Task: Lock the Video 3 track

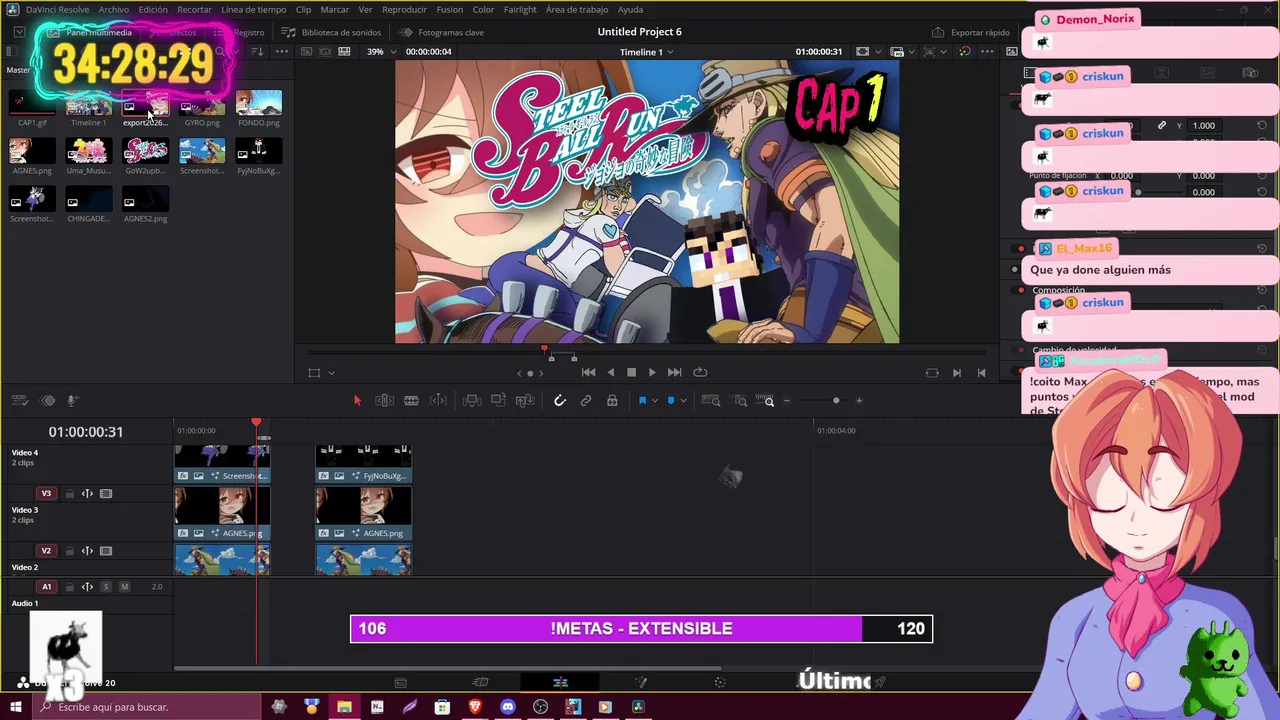Action: click(69, 493)
